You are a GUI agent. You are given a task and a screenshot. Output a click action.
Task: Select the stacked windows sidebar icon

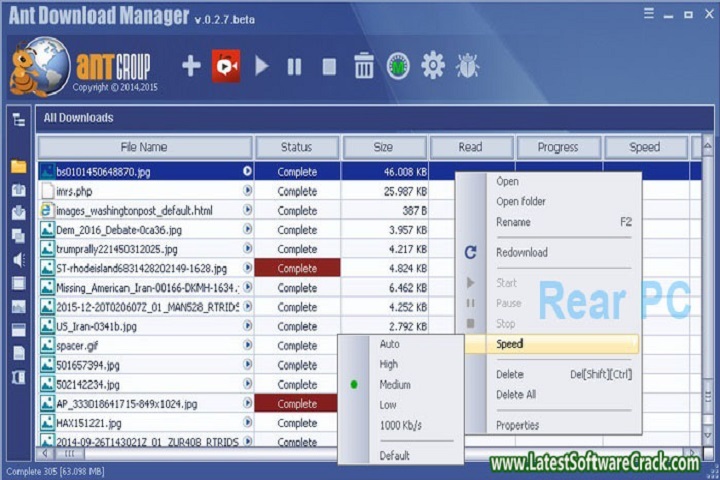click(x=19, y=236)
